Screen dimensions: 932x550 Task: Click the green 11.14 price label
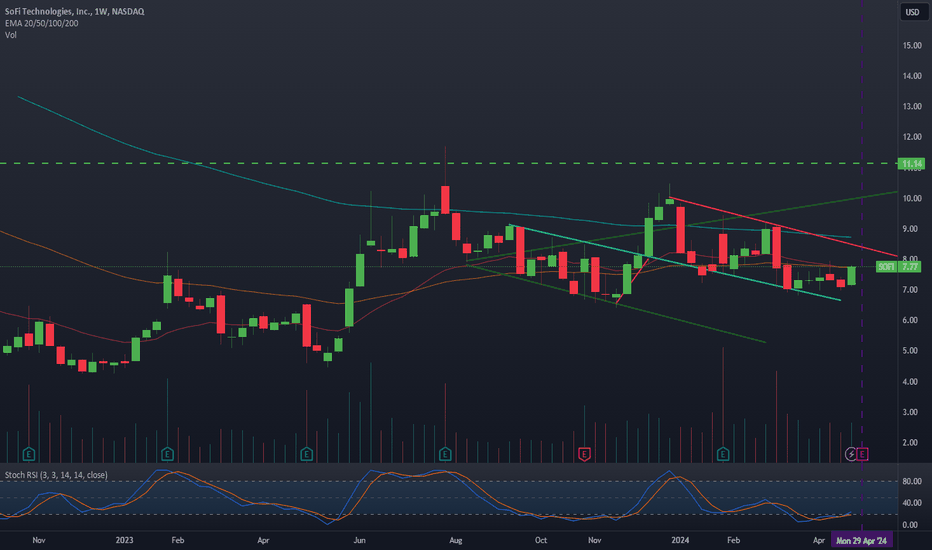pos(911,164)
